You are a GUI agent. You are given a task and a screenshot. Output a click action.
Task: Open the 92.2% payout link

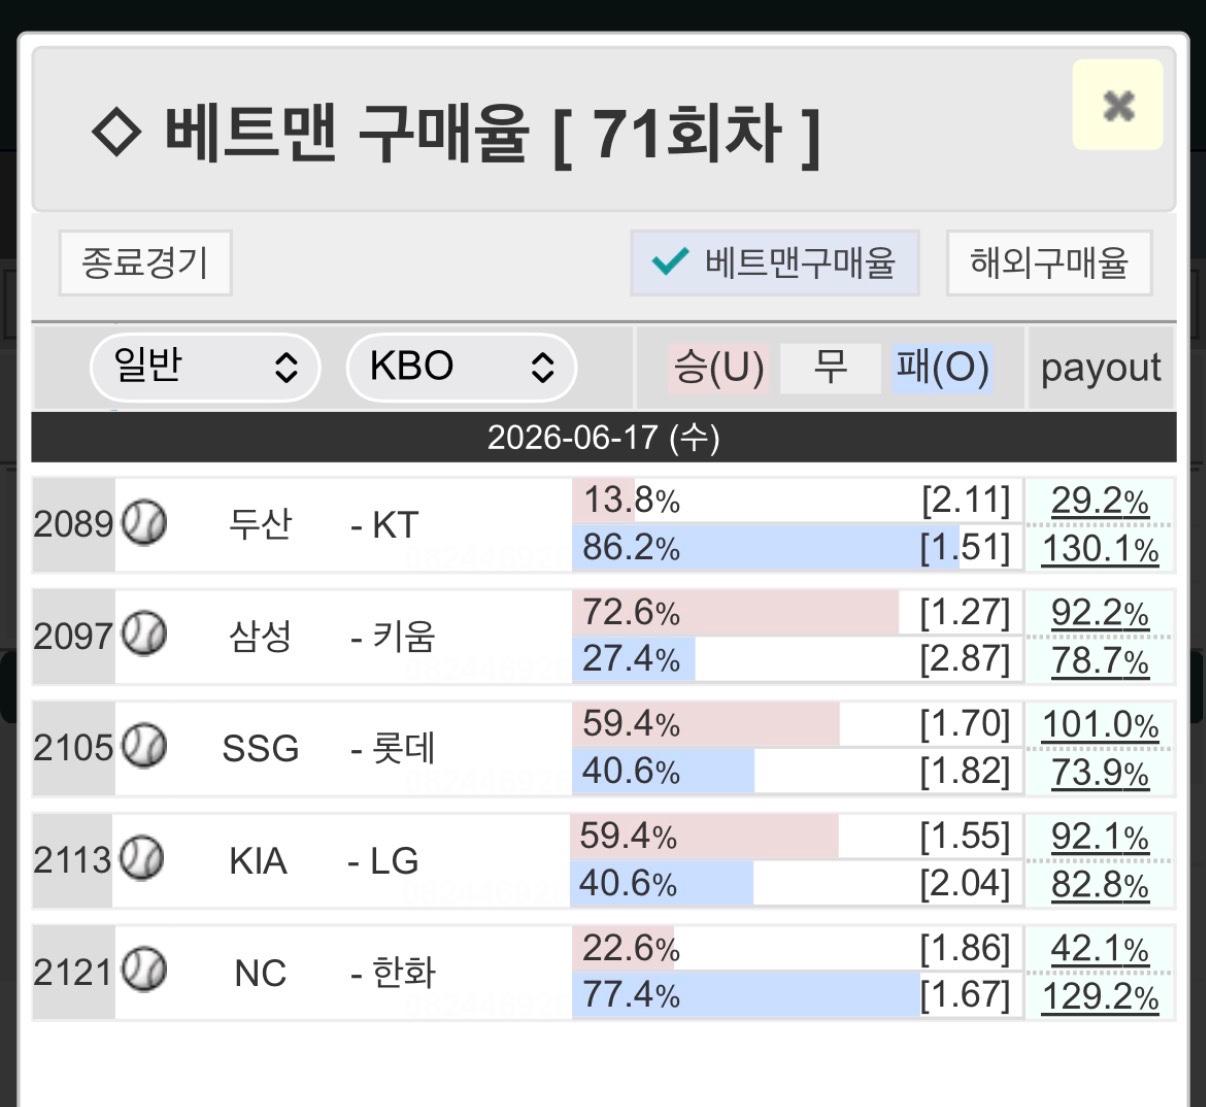(1100, 612)
